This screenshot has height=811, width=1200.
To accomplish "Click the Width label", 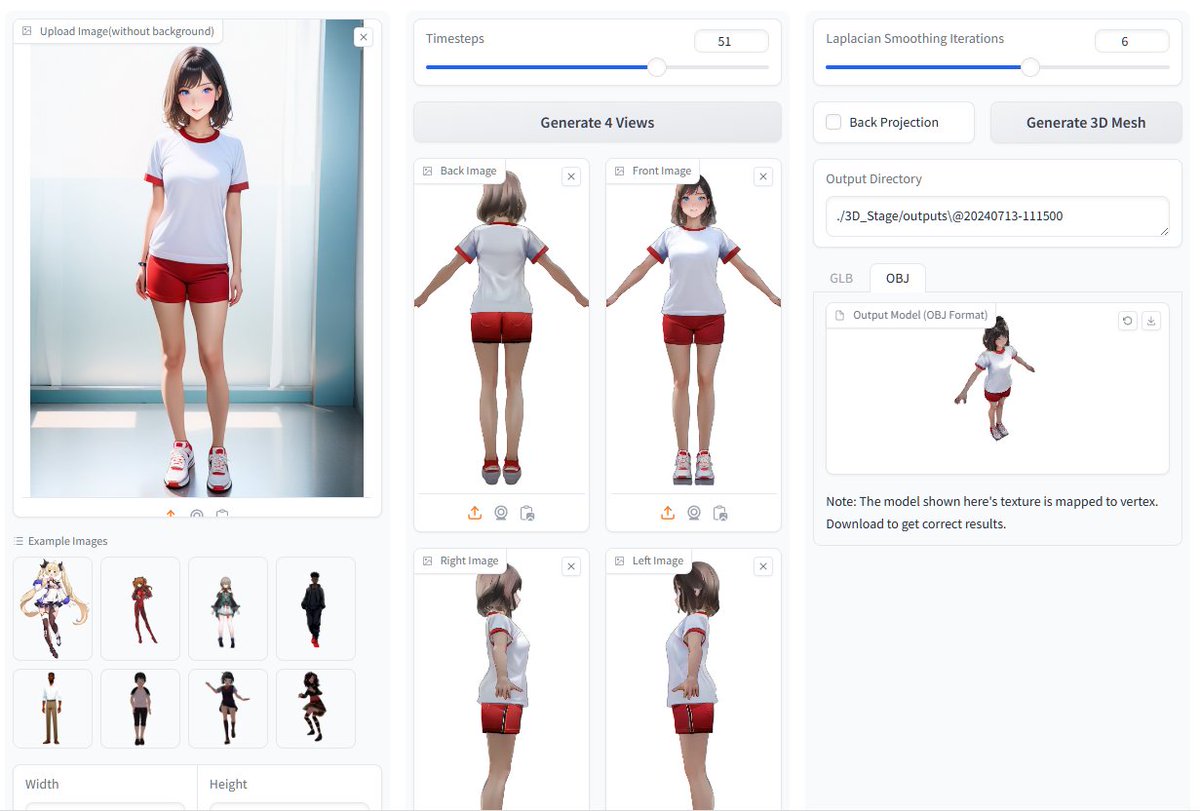I will click(43, 784).
